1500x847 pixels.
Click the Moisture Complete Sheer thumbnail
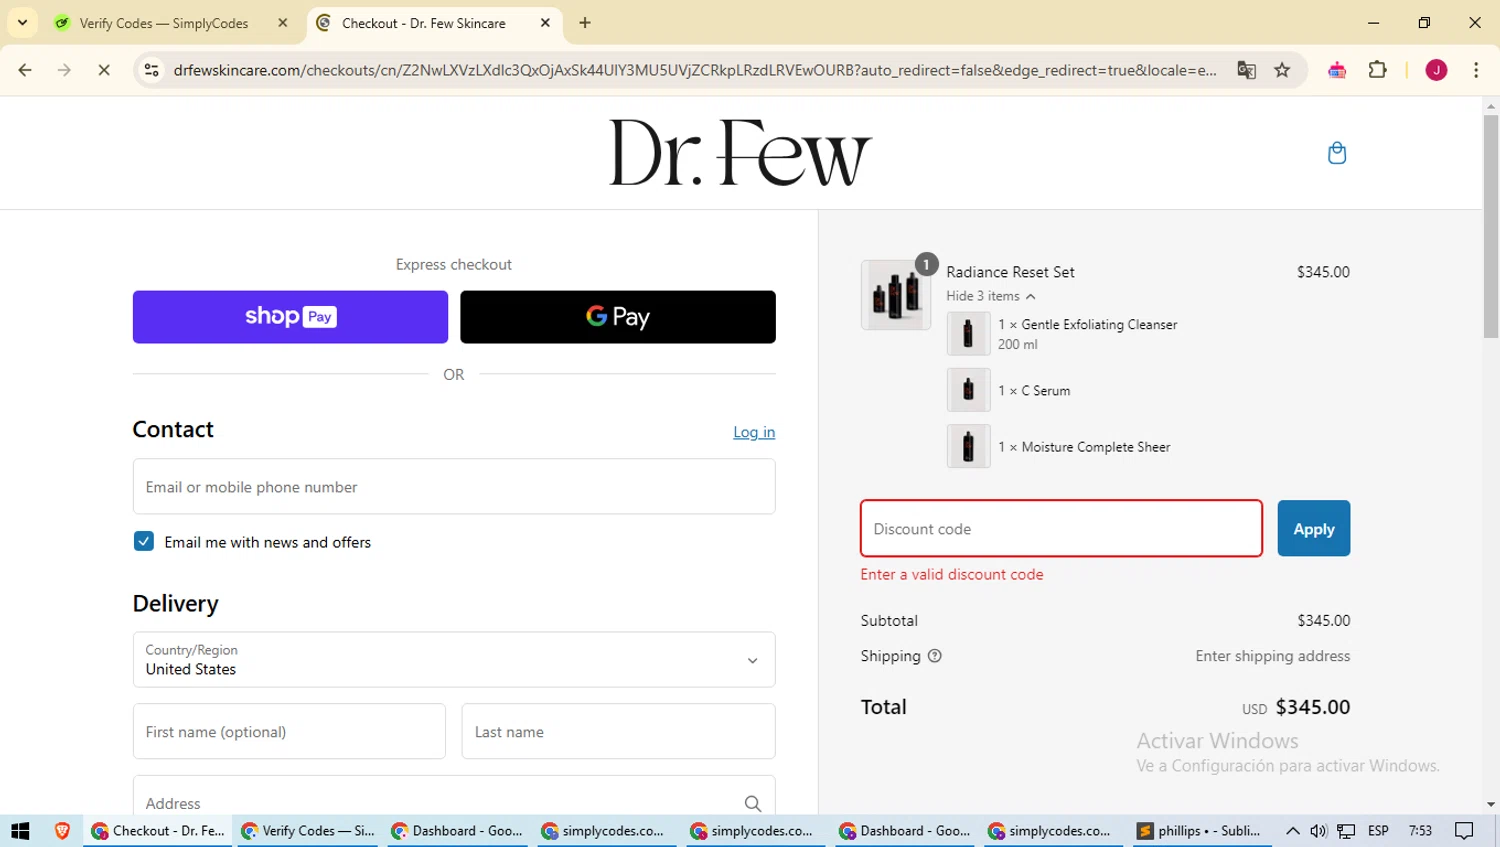(x=968, y=446)
